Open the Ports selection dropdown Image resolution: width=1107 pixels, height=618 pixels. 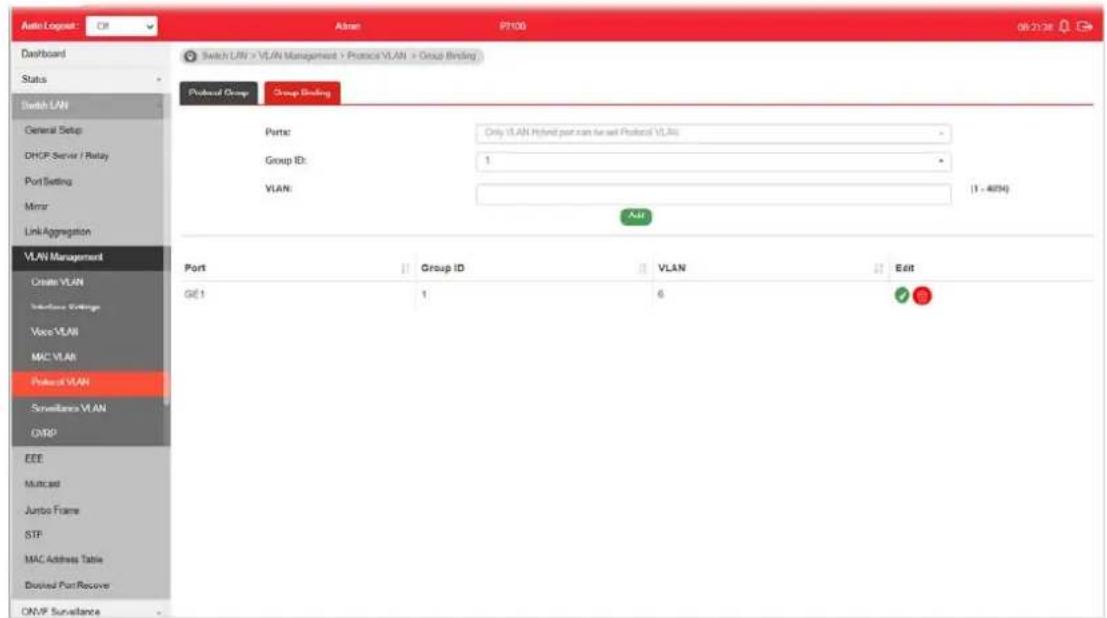point(713,133)
